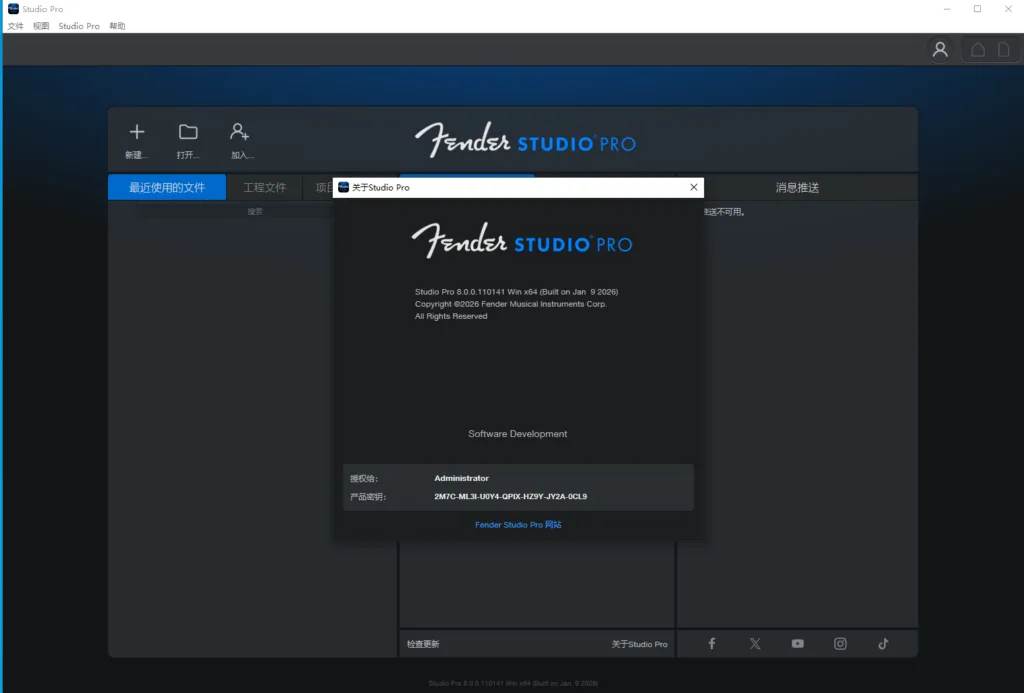Open the TikTok social icon
The width and height of the screenshot is (1024, 693).
pos(883,643)
